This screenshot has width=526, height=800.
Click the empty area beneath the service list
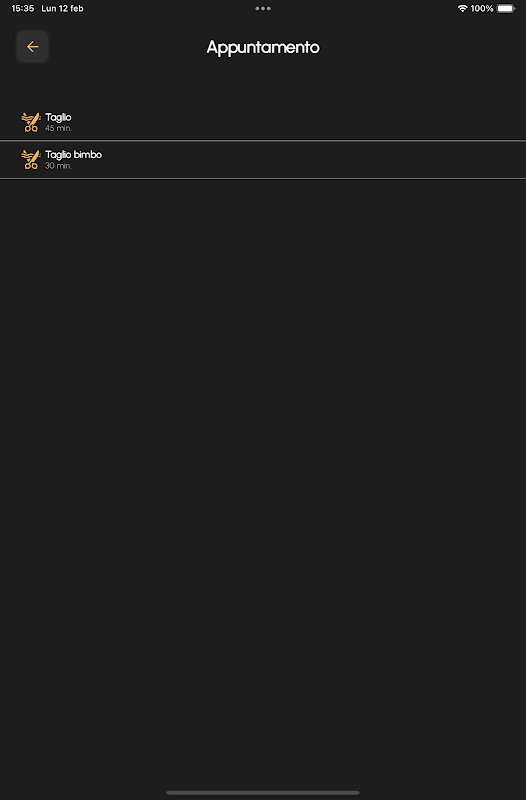coord(263,480)
